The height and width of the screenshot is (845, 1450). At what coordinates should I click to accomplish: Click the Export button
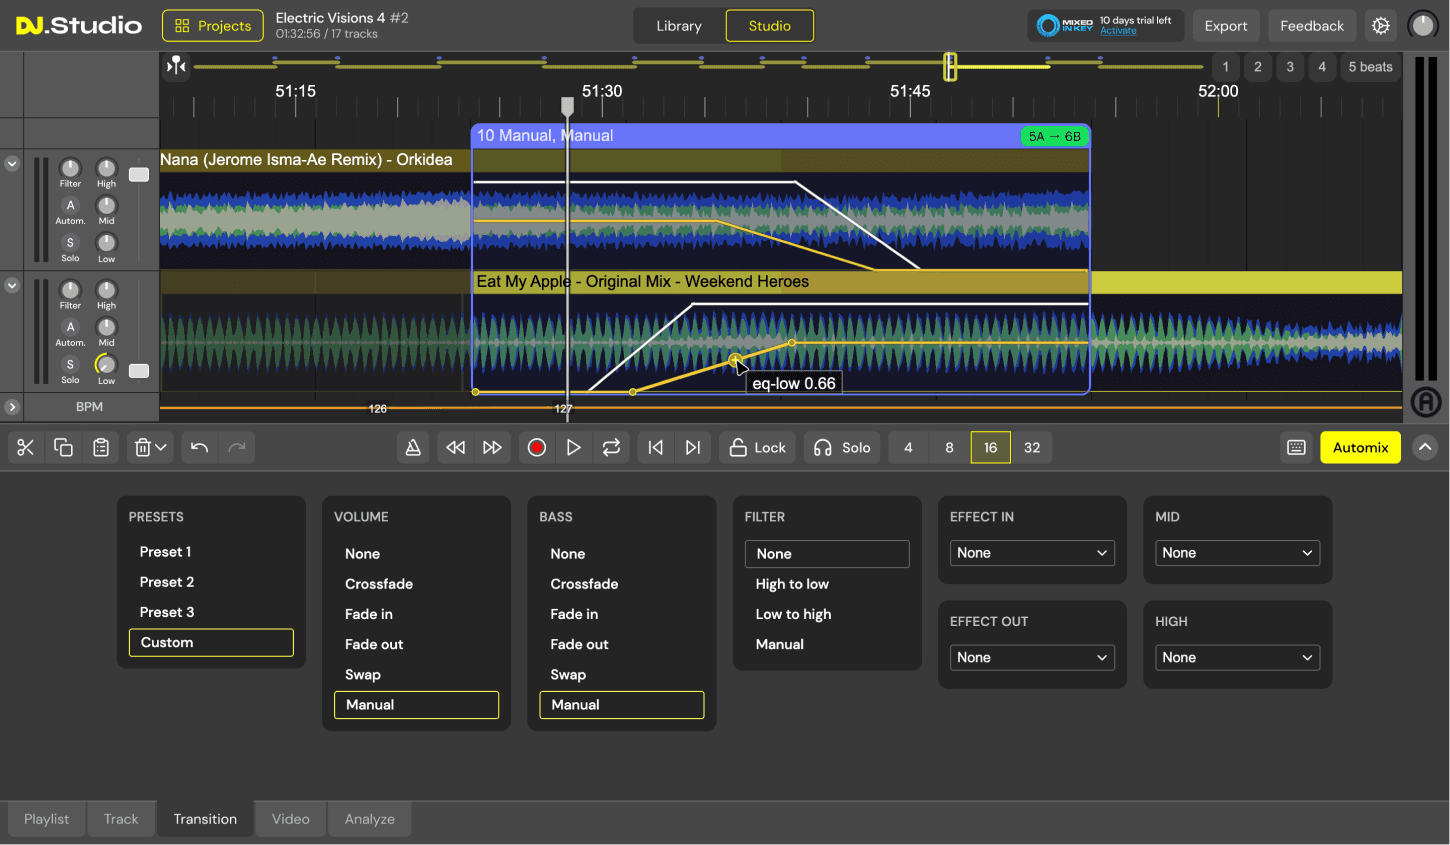[1226, 26]
